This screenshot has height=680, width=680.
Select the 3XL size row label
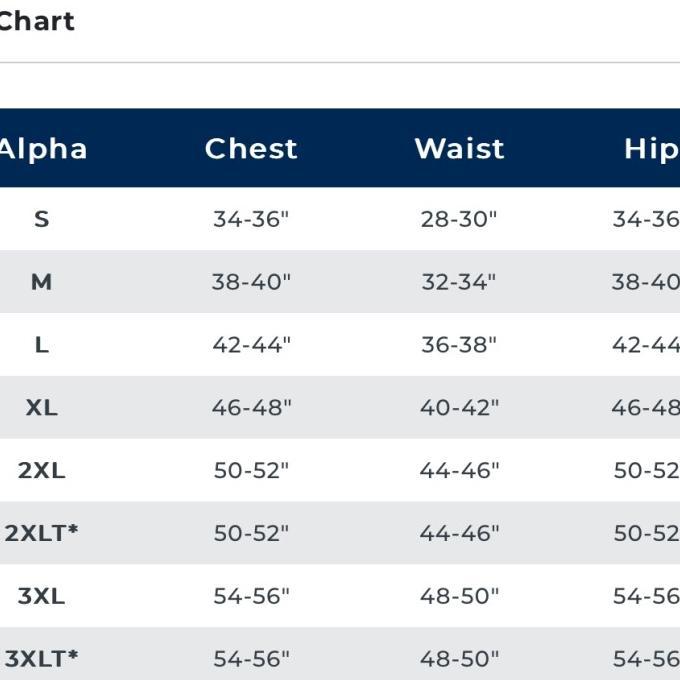click(x=42, y=596)
